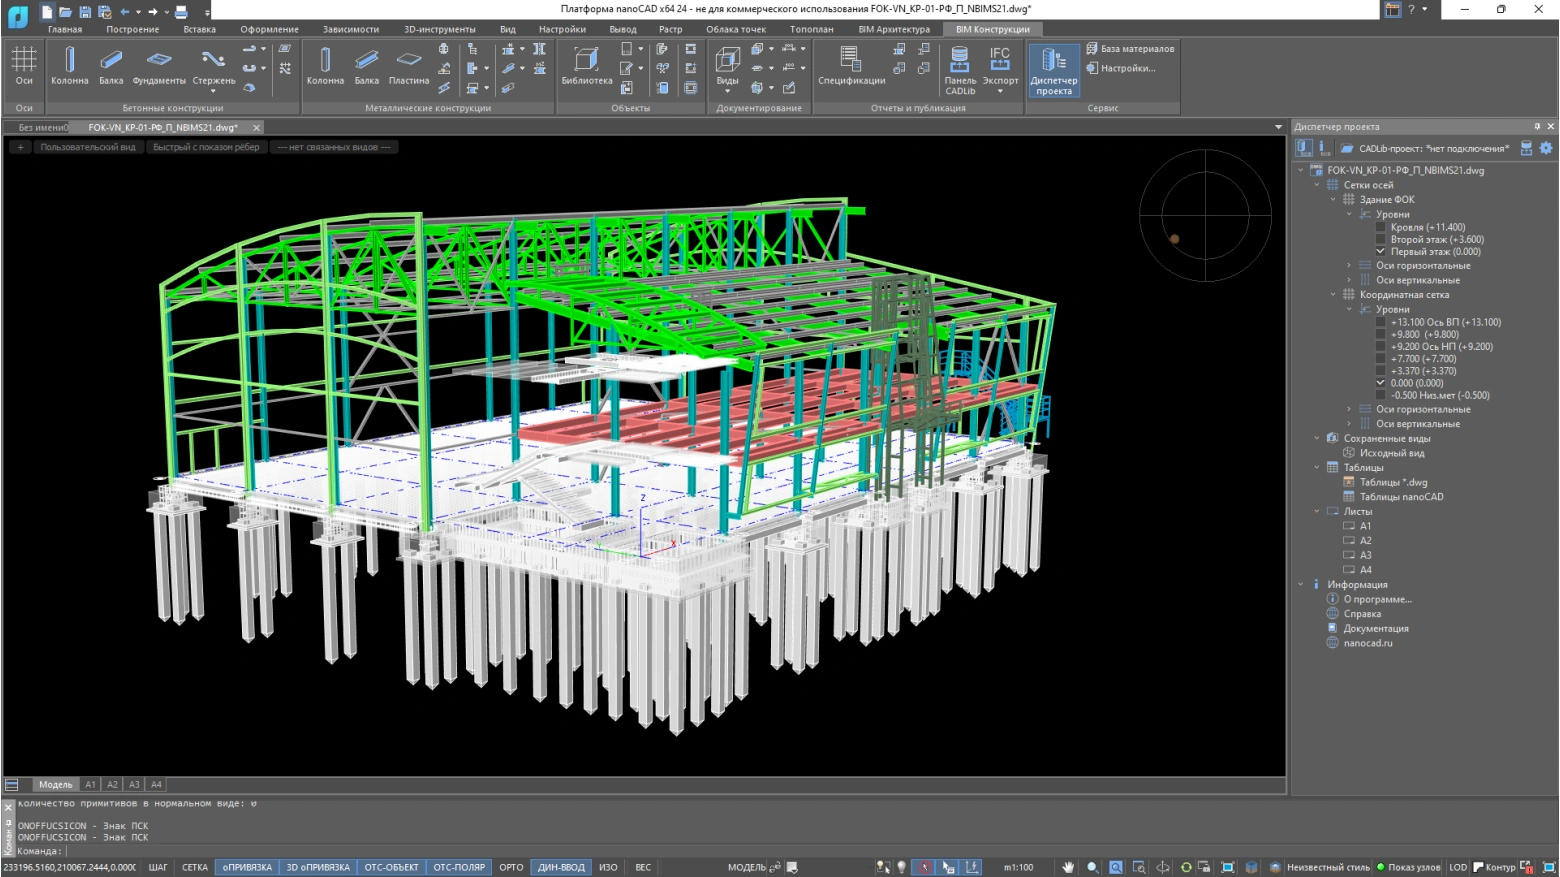The image size is (1560, 877).
Task: Click the Панель CADLib button
Action: tap(959, 70)
